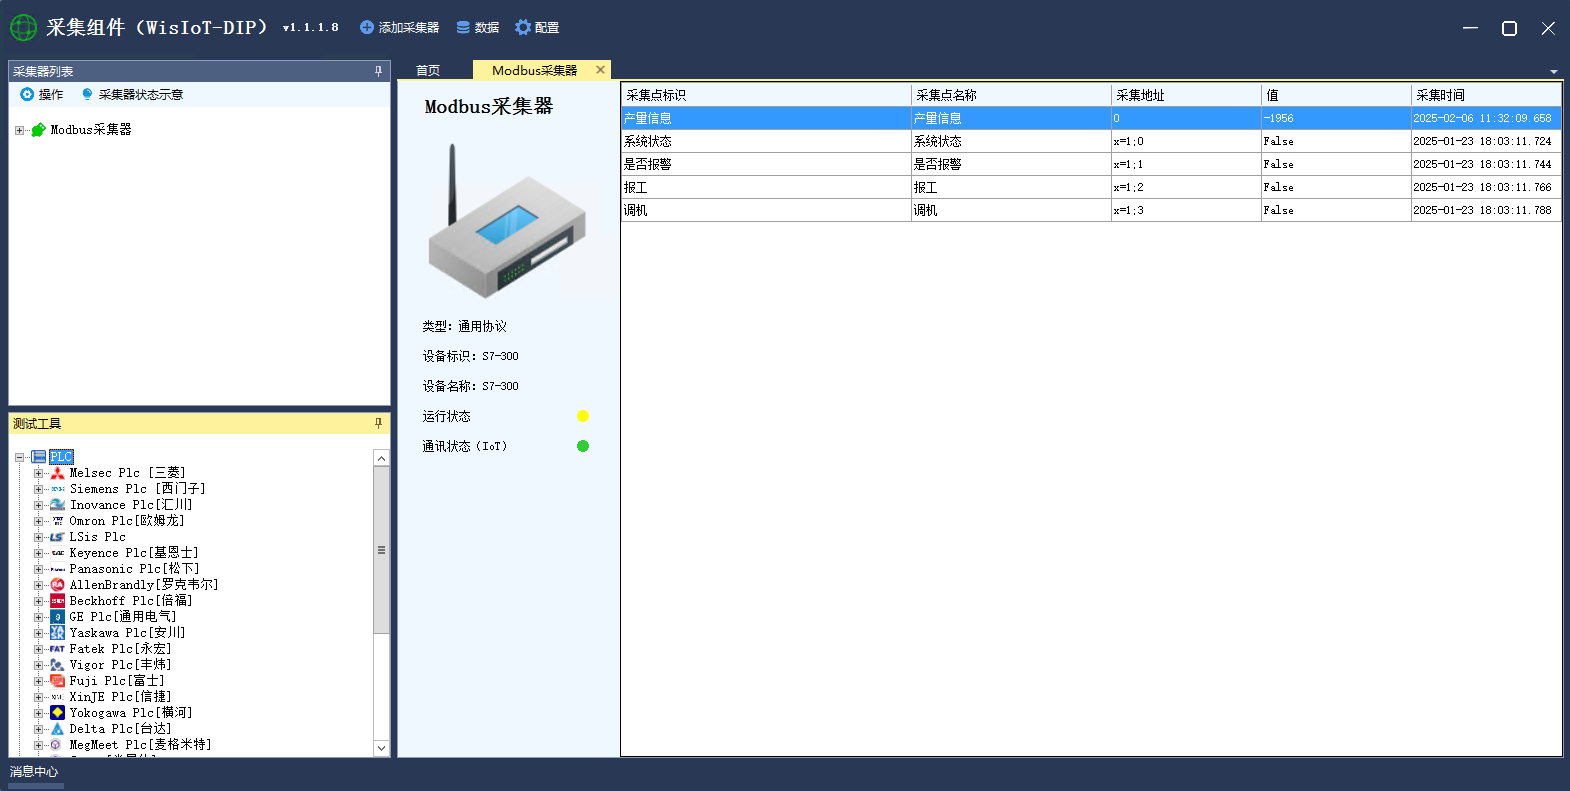
Task: Open the 数据 menu
Action: tap(478, 28)
